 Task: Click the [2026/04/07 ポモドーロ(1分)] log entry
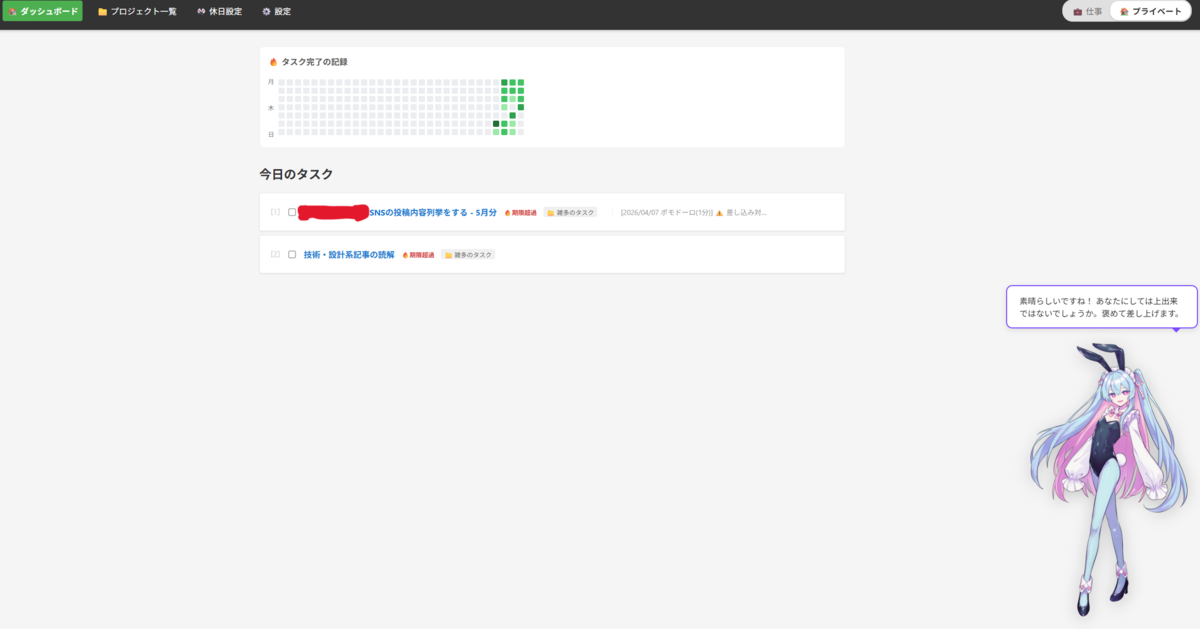click(x=666, y=212)
